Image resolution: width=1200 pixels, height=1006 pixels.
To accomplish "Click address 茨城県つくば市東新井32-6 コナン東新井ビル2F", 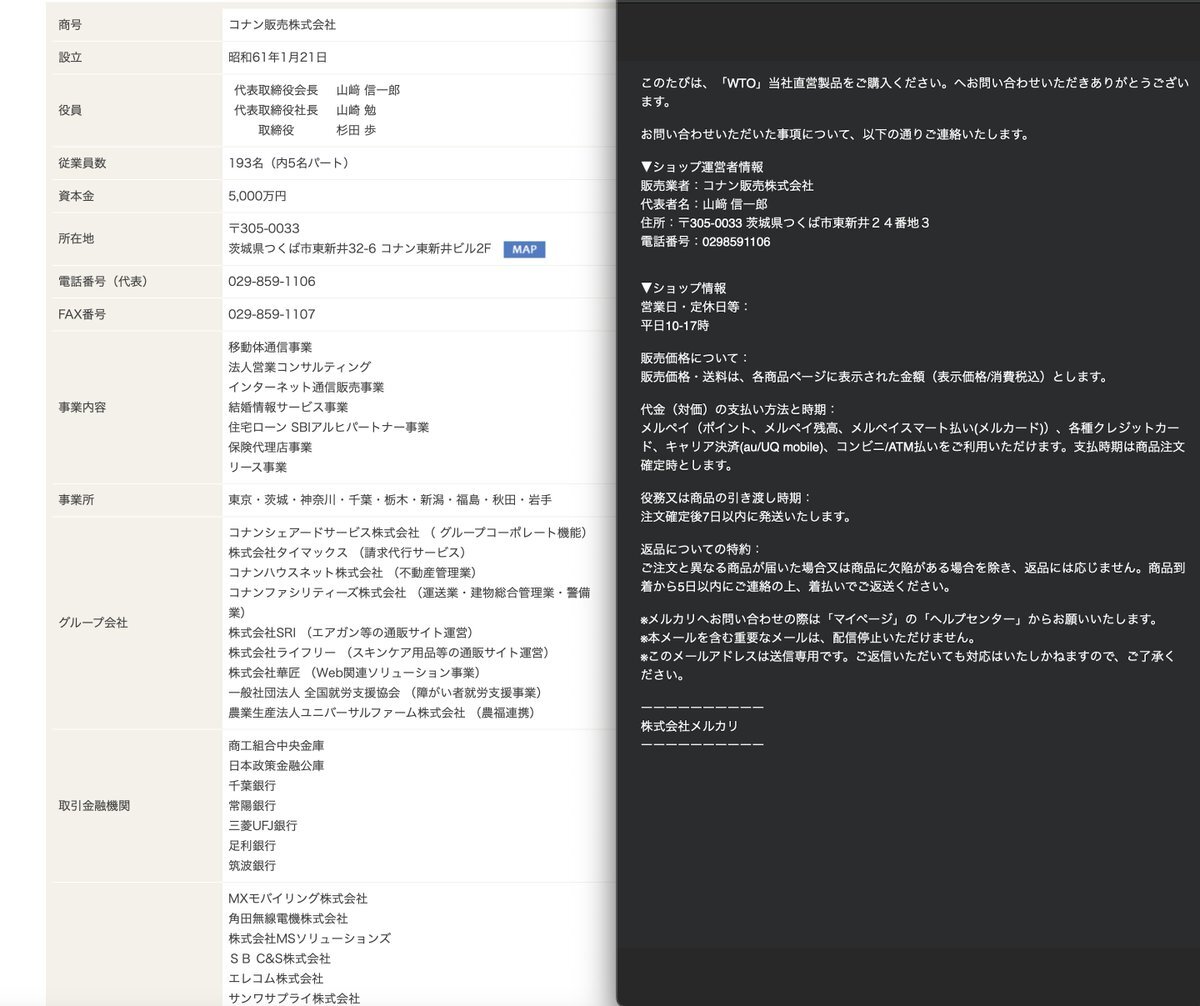I will (359, 249).
